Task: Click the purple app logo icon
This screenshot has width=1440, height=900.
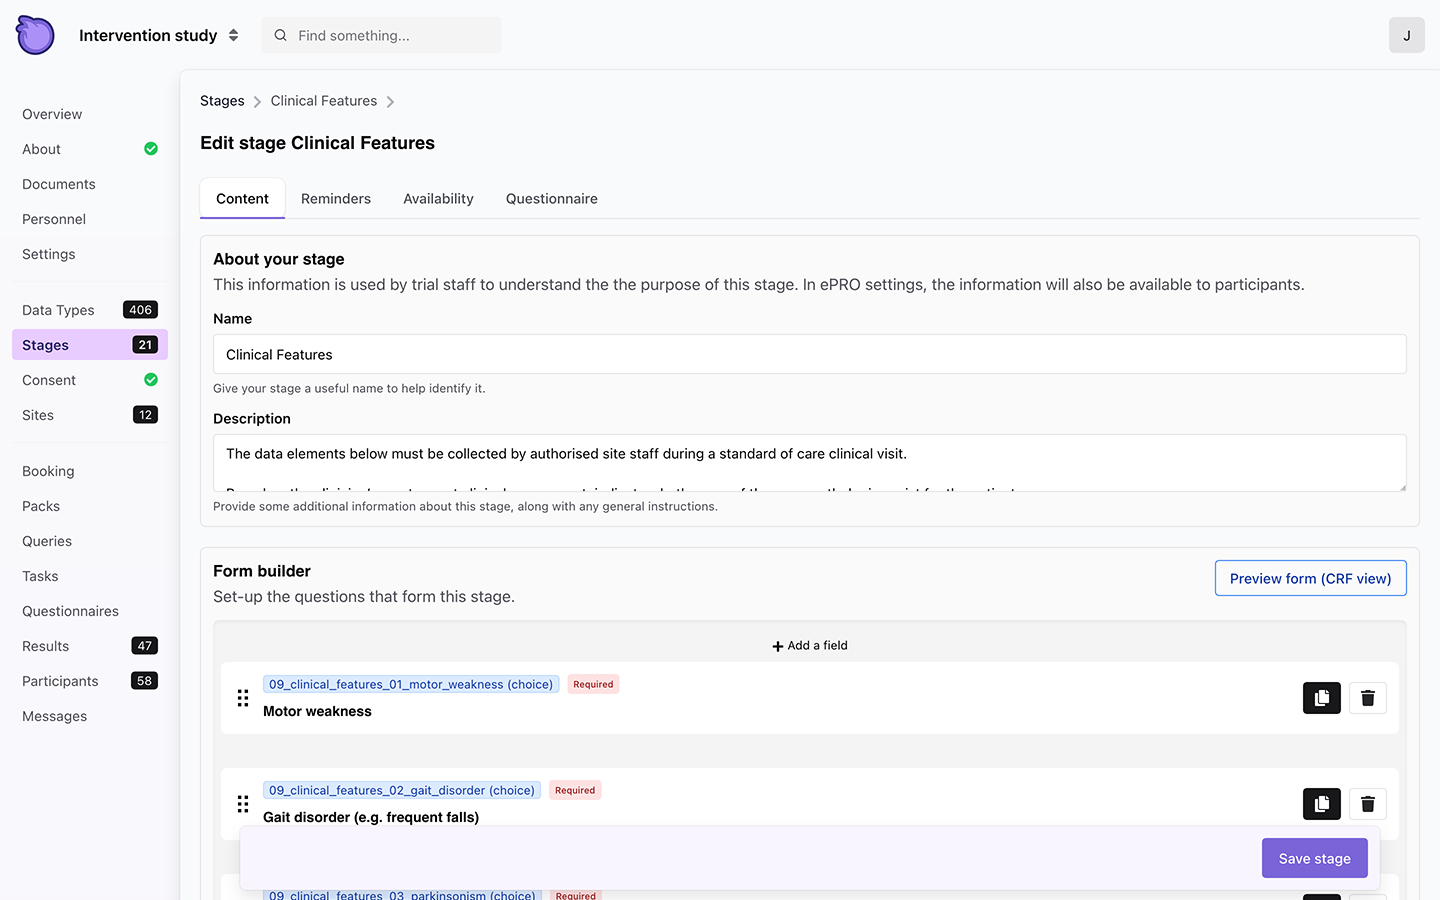Action: [x=35, y=35]
